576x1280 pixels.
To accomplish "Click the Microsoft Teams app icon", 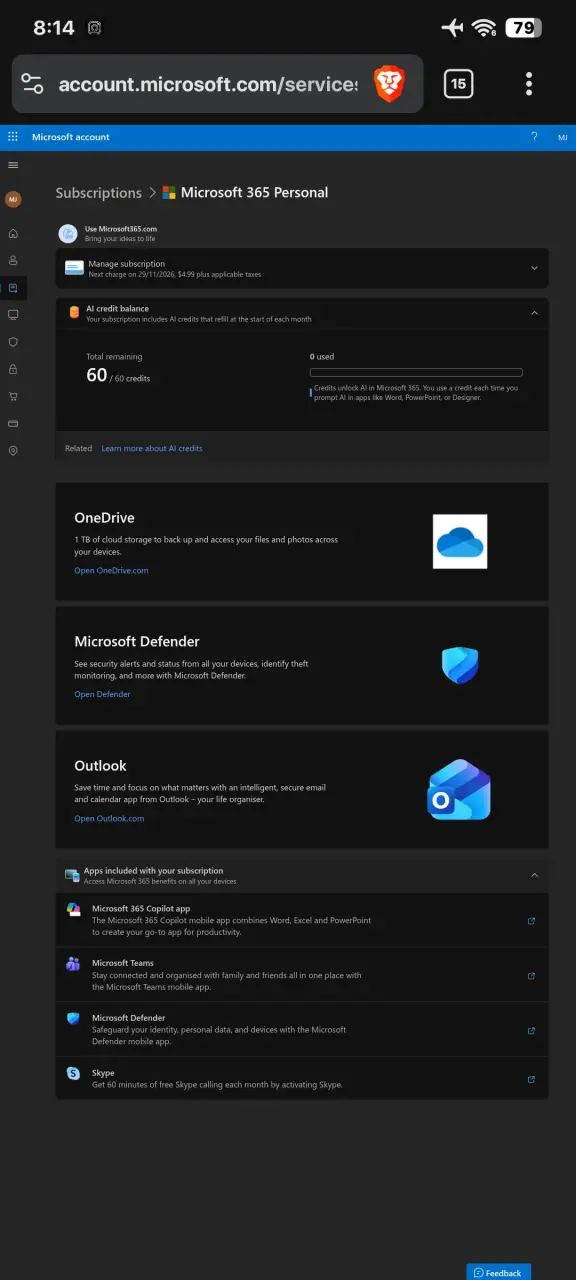I will 73,964.
